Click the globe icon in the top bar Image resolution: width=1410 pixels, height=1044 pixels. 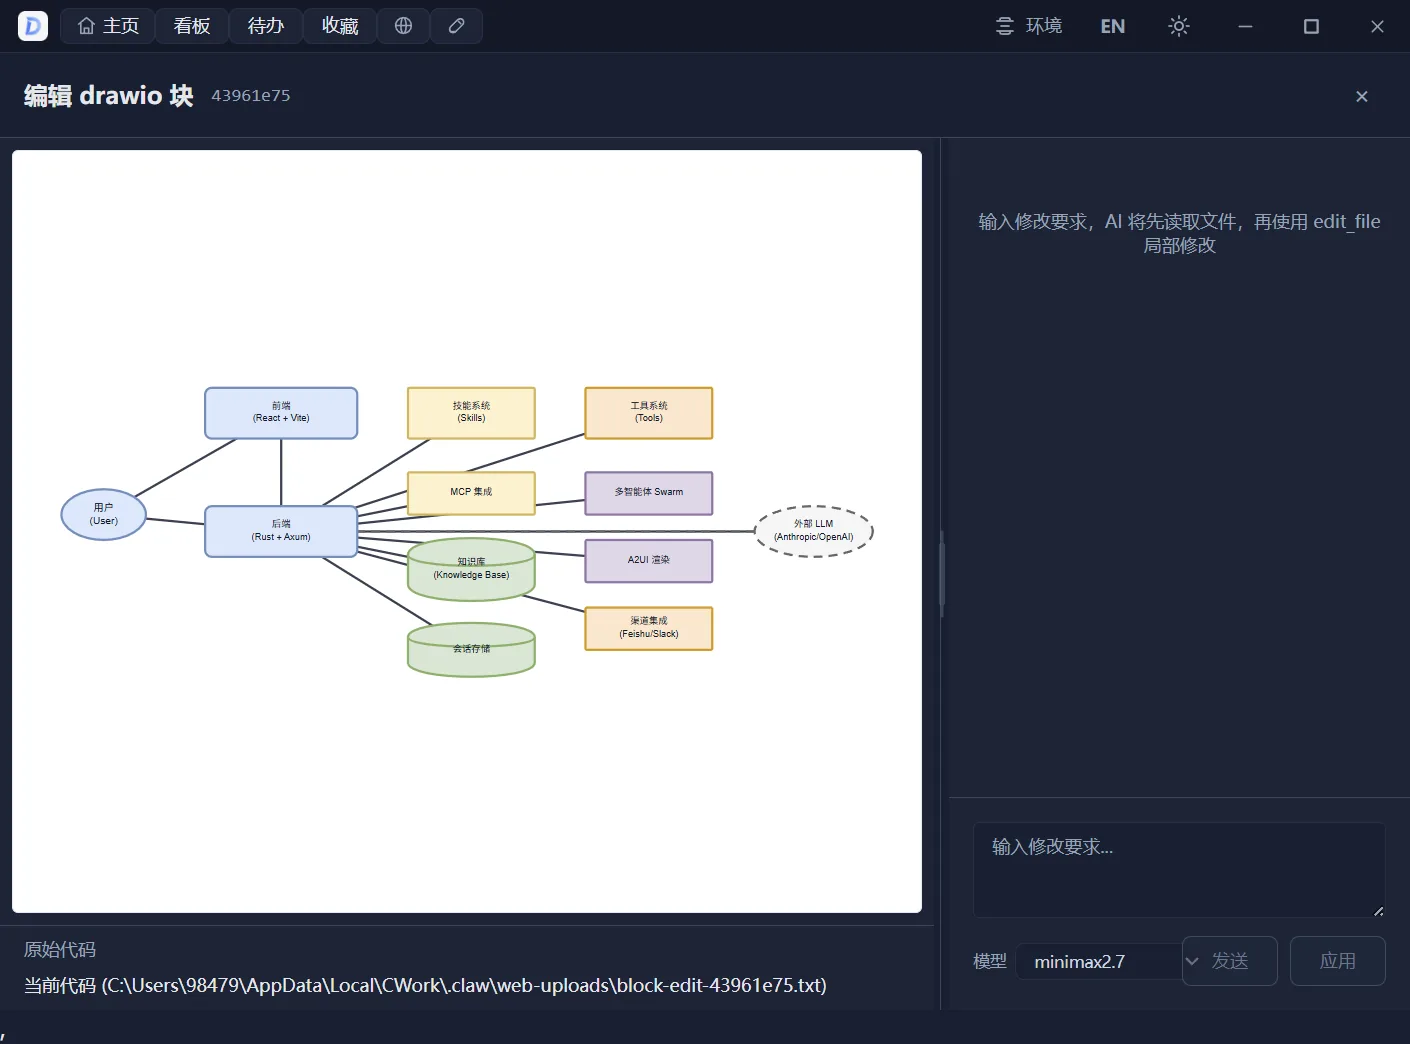point(403,26)
